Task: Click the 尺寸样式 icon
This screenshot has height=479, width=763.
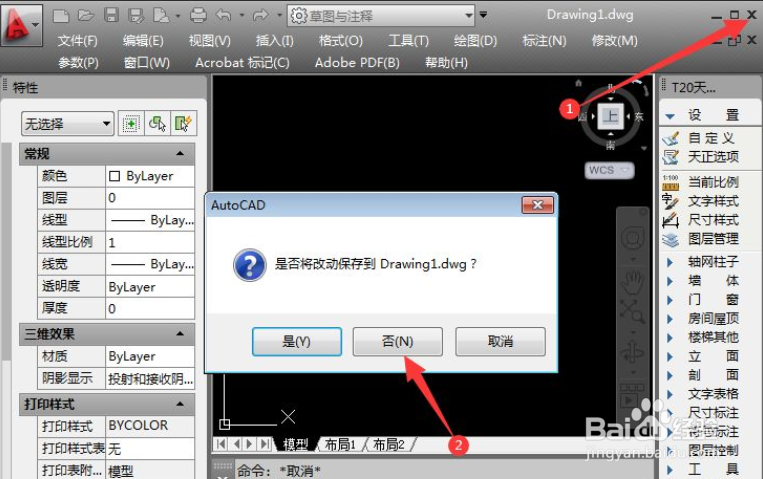Action: tap(671, 220)
